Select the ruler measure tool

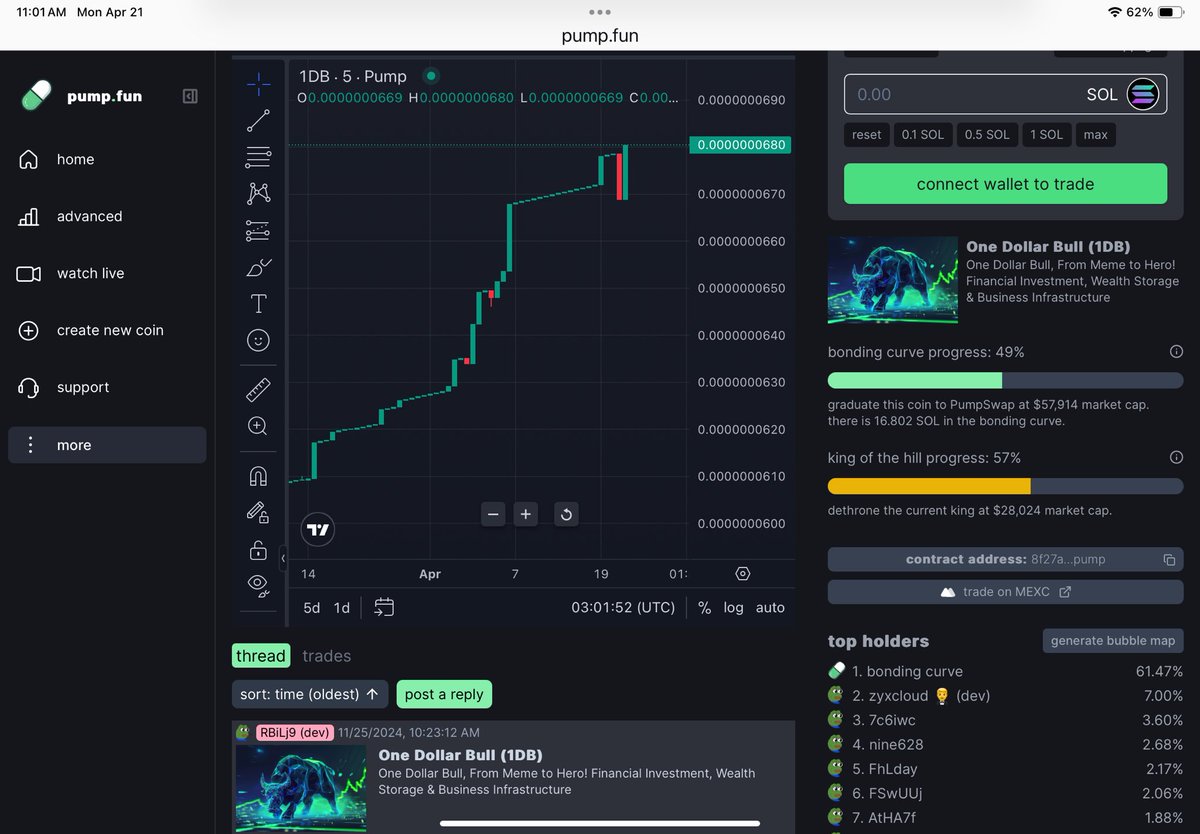coord(258,389)
